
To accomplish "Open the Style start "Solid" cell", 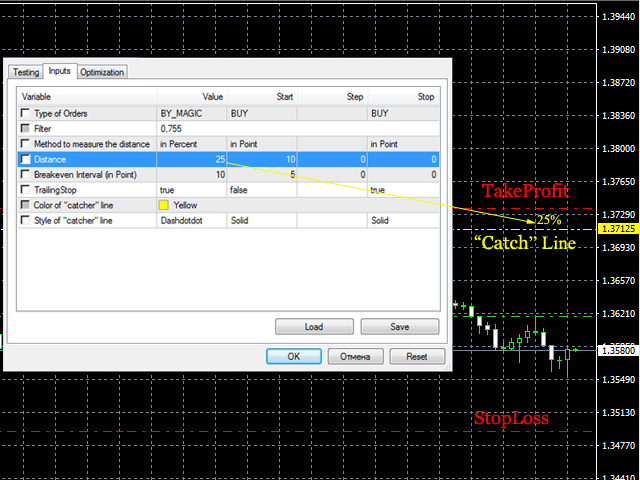I will coord(262,220).
